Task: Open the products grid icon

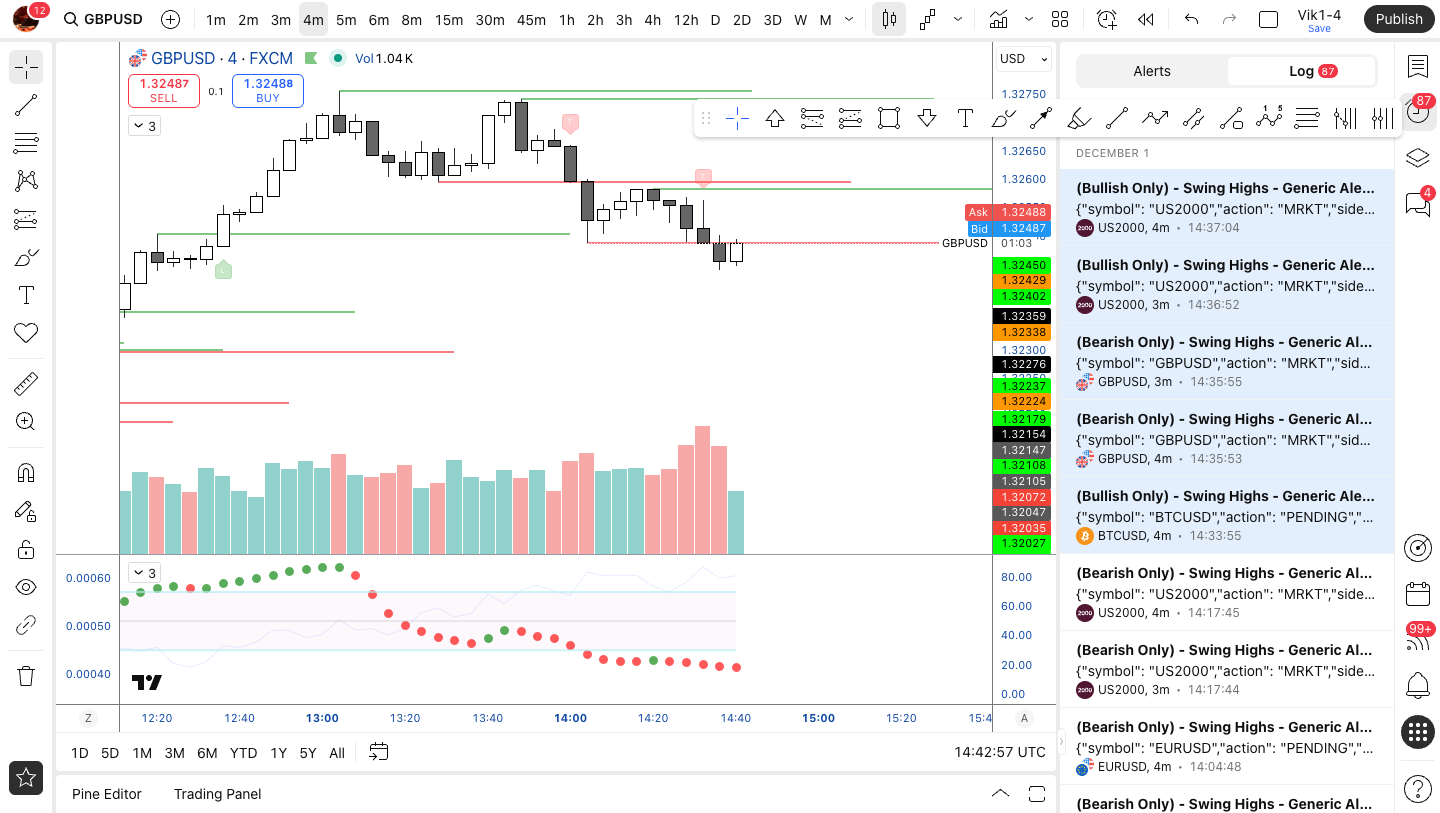Action: (1417, 732)
